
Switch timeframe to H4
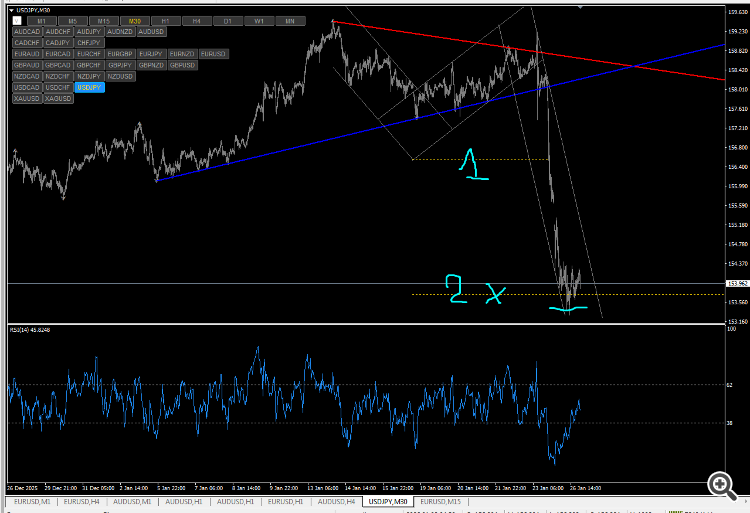197,21
